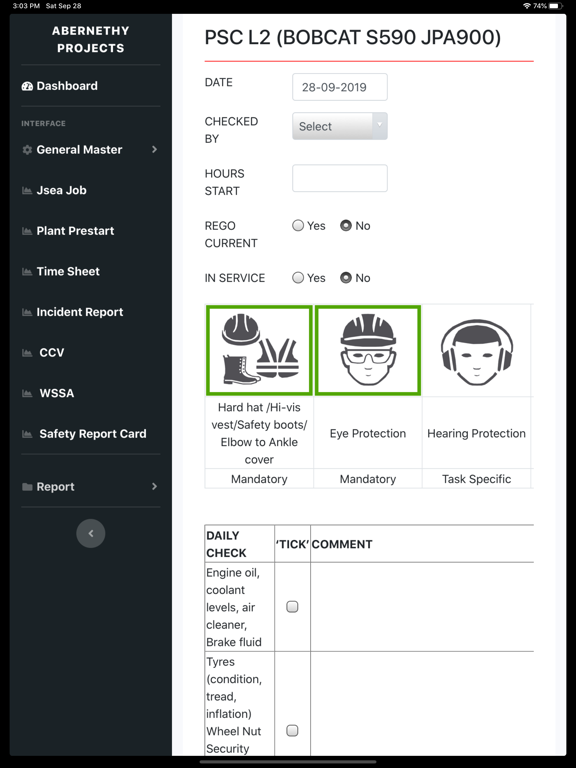Click the WSSA chart icon
The image size is (576, 768).
27,394
